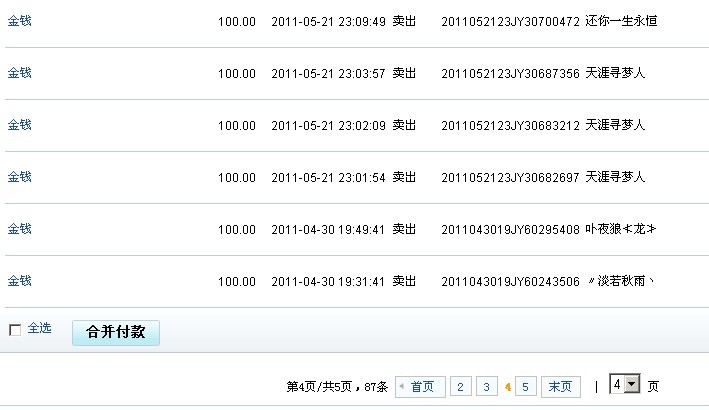Expand the page number dropdown
The height and width of the screenshot is (410, 709).
pyautogui.click(x=631, y=385)
